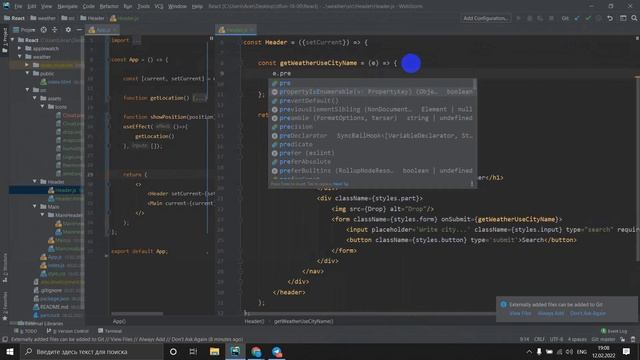
Task: Open the File menu
Action: (18, 6)
